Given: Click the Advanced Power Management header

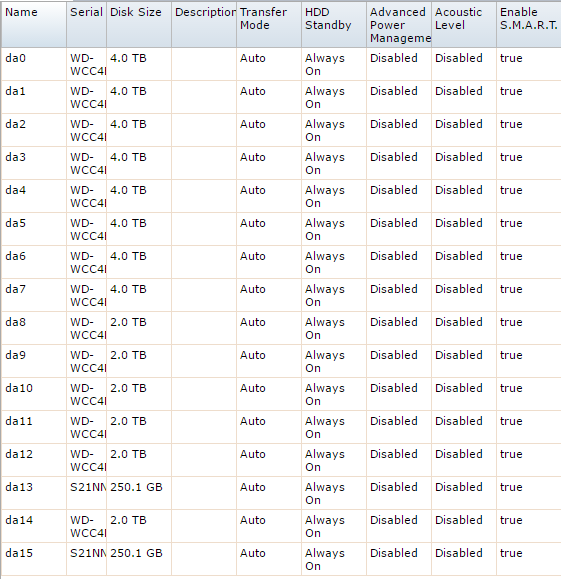Looking at the screenshot, I should [399, 25].
